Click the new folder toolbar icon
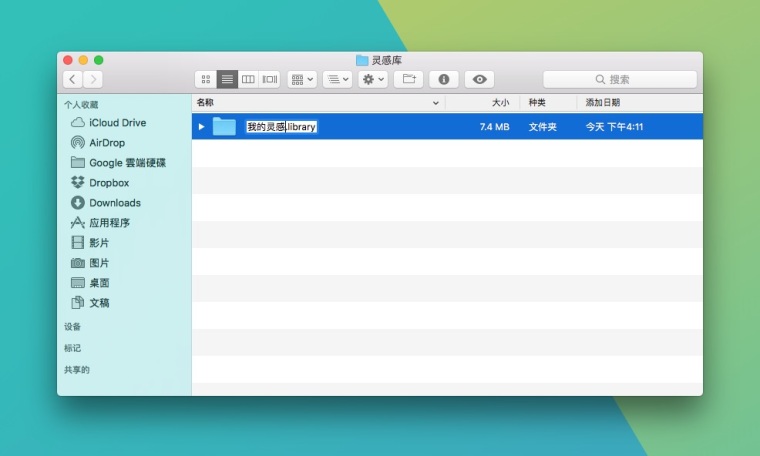Viewport: 760px width, 456px height. 409,79
